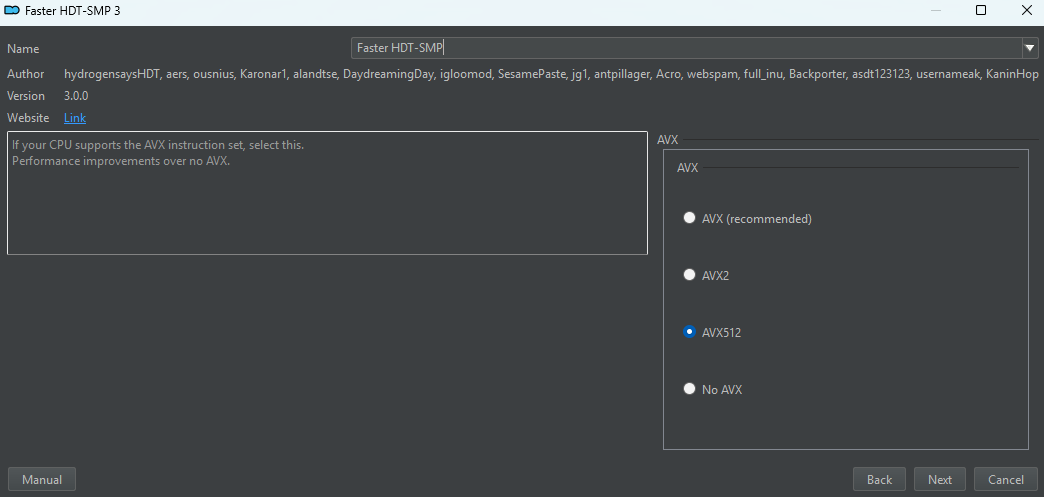The width and height of the screenshot is (1044, 497).
Task: Click the Version 3.0.0 value
Action: point(76,96)
